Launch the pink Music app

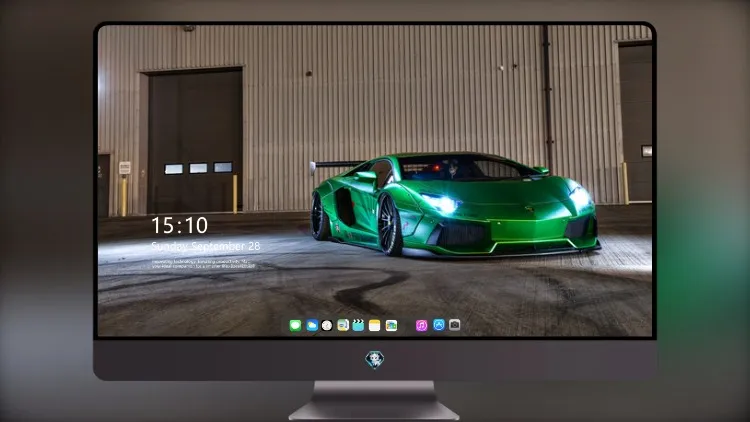[421, 325]
